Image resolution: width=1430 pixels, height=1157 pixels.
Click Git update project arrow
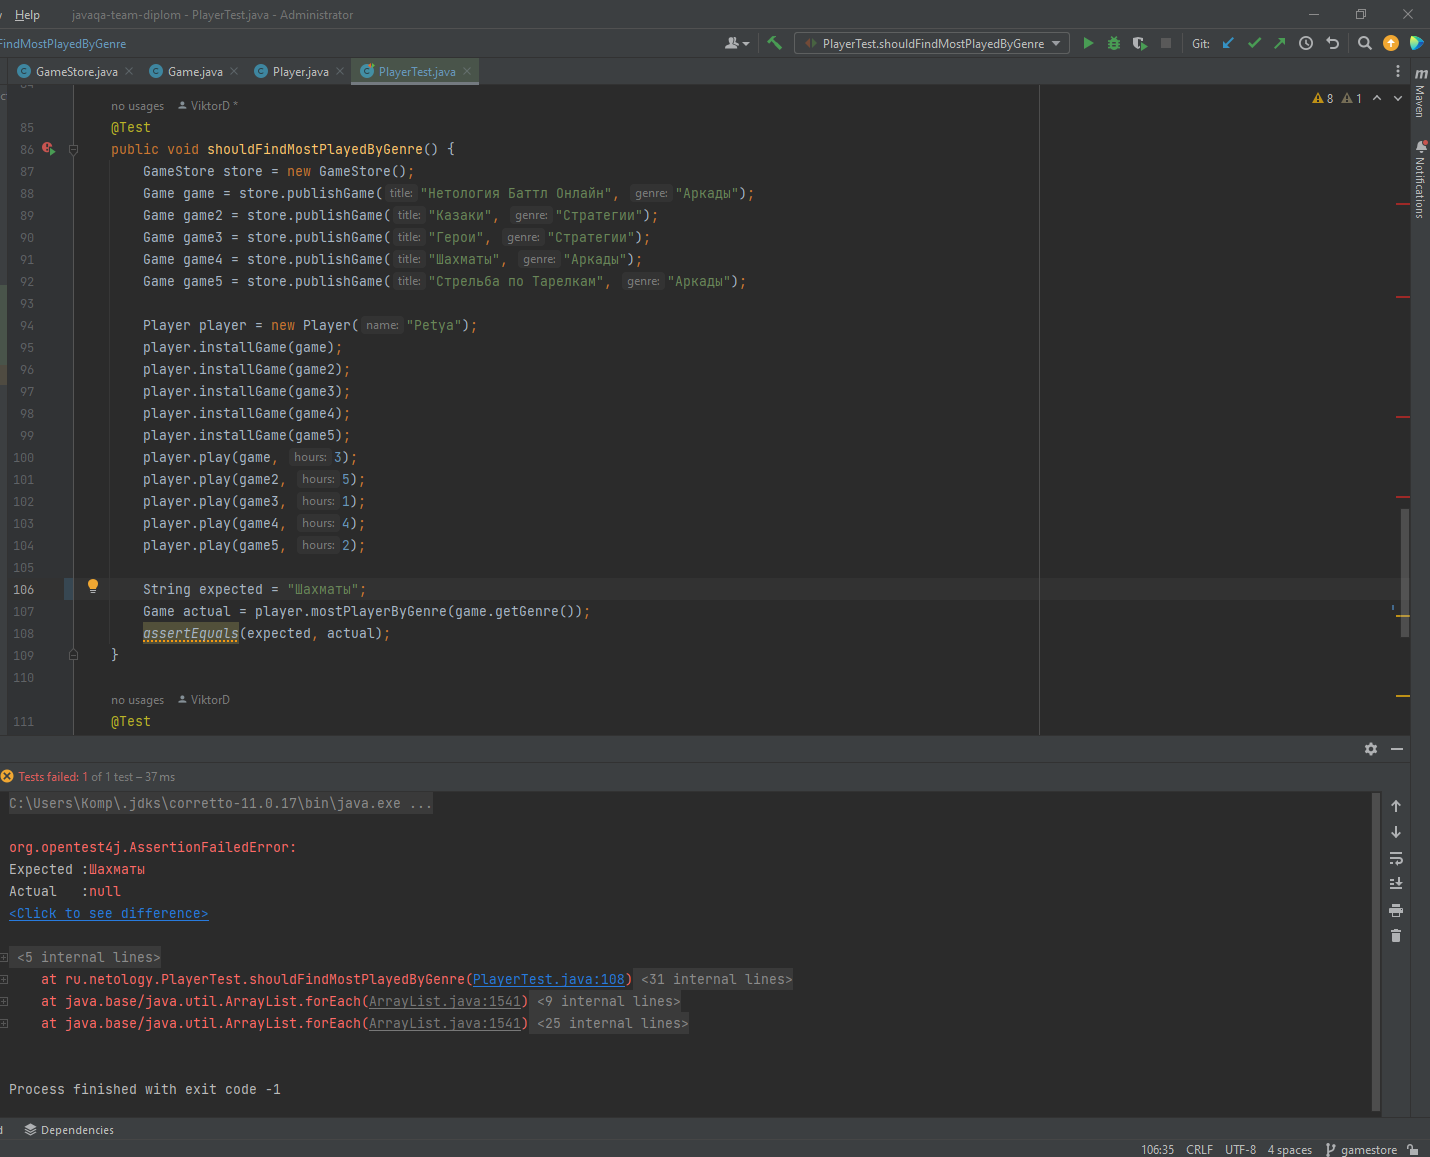[x=1228, y=43]
